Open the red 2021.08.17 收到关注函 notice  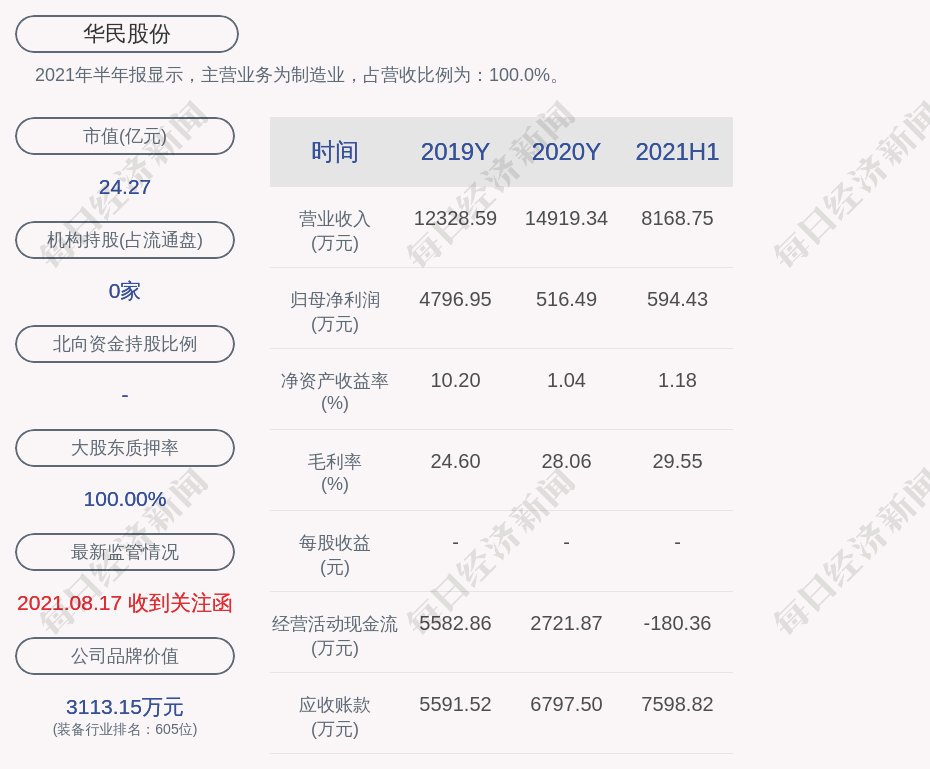tap(125, 603)
